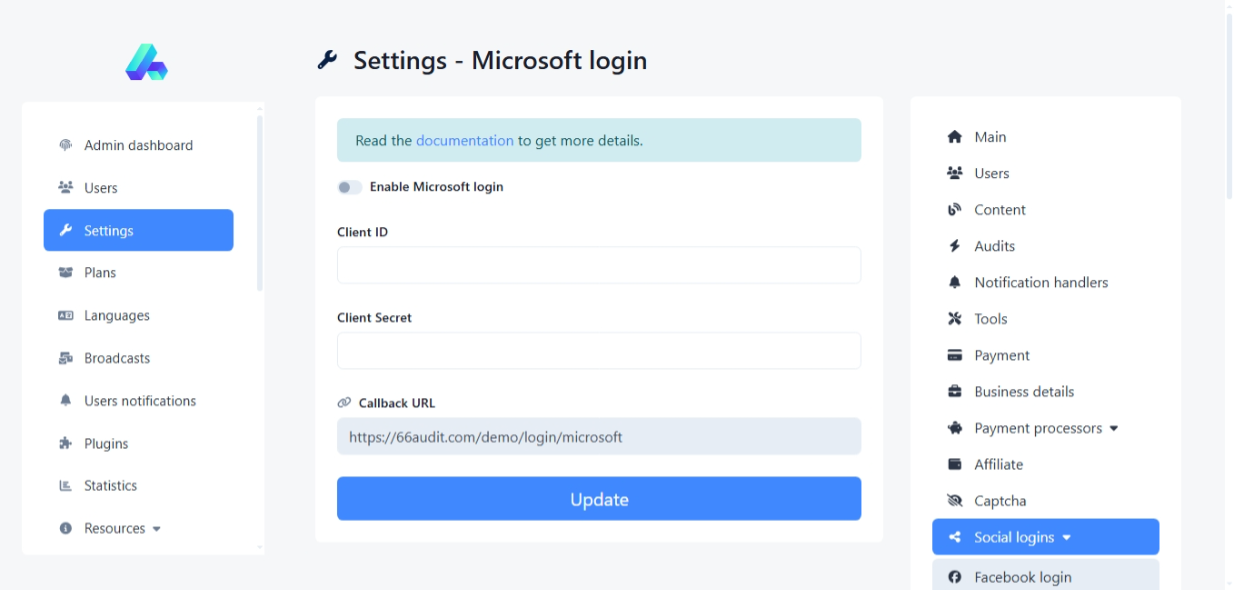Viewport: 1234px width, 590px height.
Task: Click the Users icon in left sidebar
Action: click(x=66, y=188)
